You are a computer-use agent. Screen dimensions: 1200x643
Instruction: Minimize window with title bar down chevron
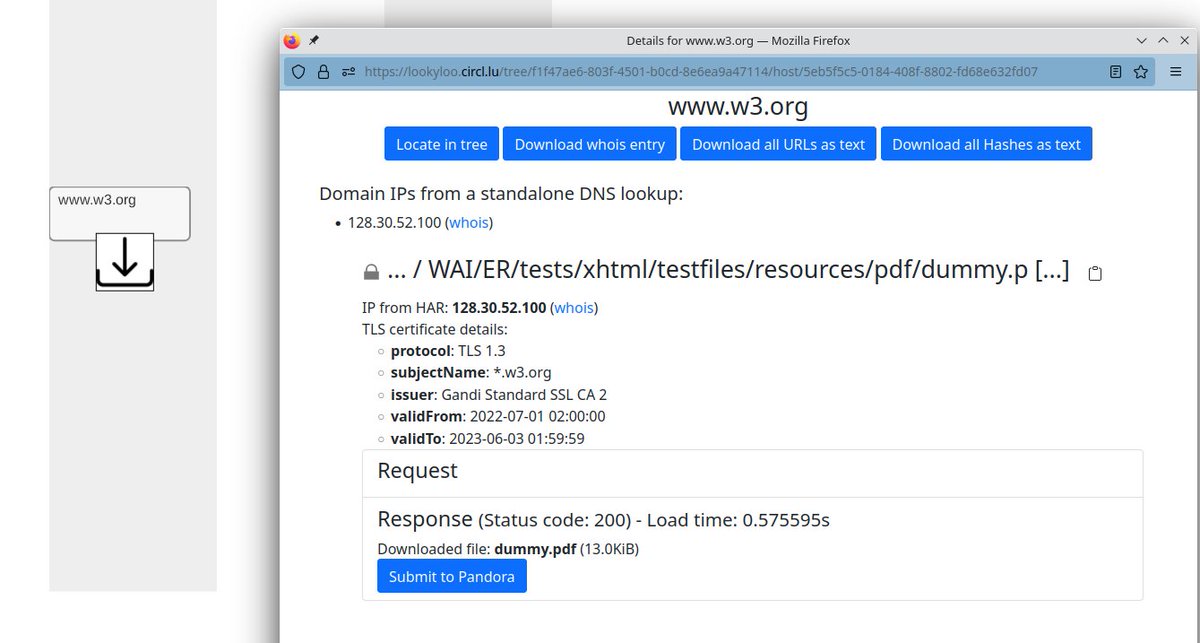pyautogui.click(x=1142, y=41)
